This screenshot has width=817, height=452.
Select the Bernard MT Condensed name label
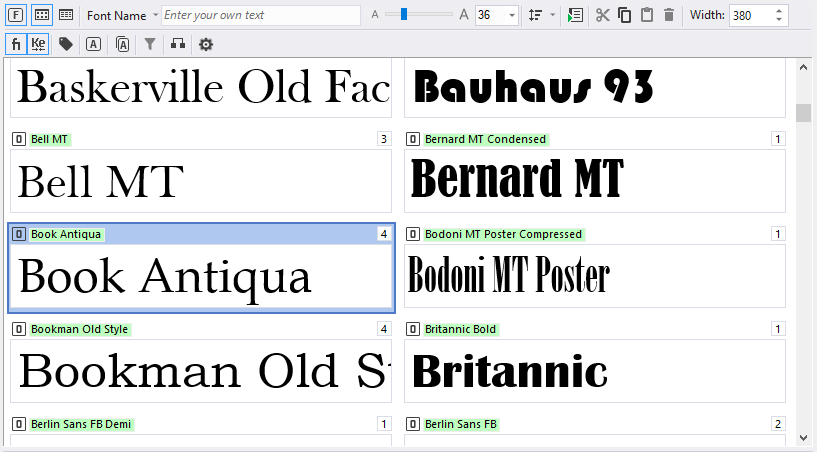point(486,139)
